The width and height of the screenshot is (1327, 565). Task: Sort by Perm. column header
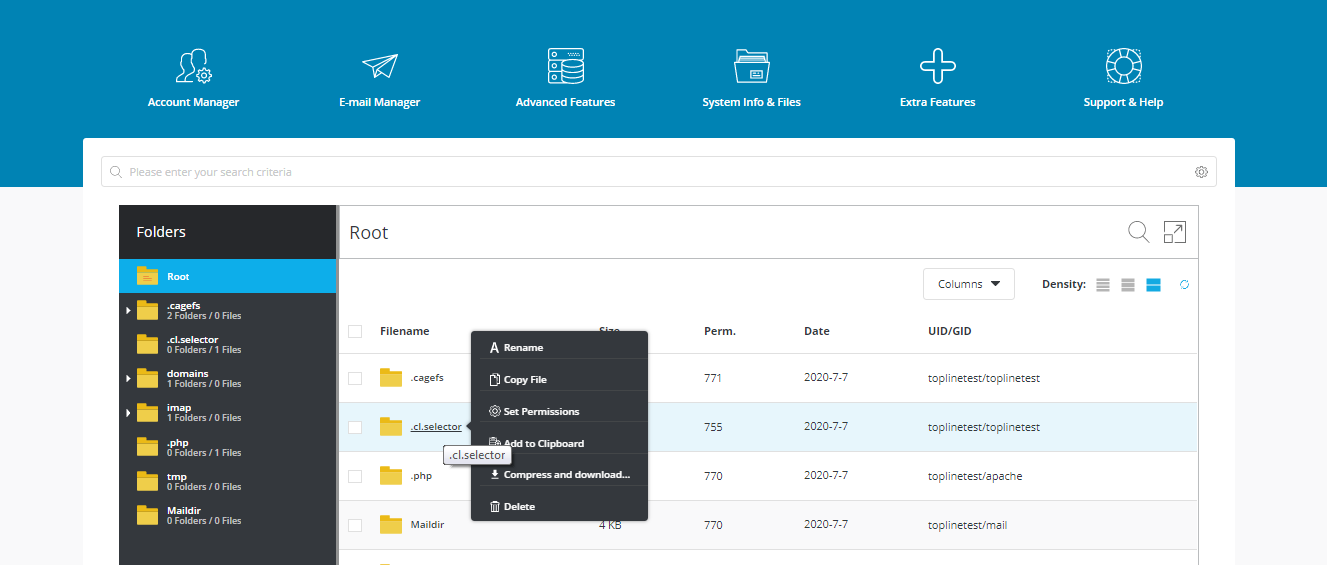(720, 331)
